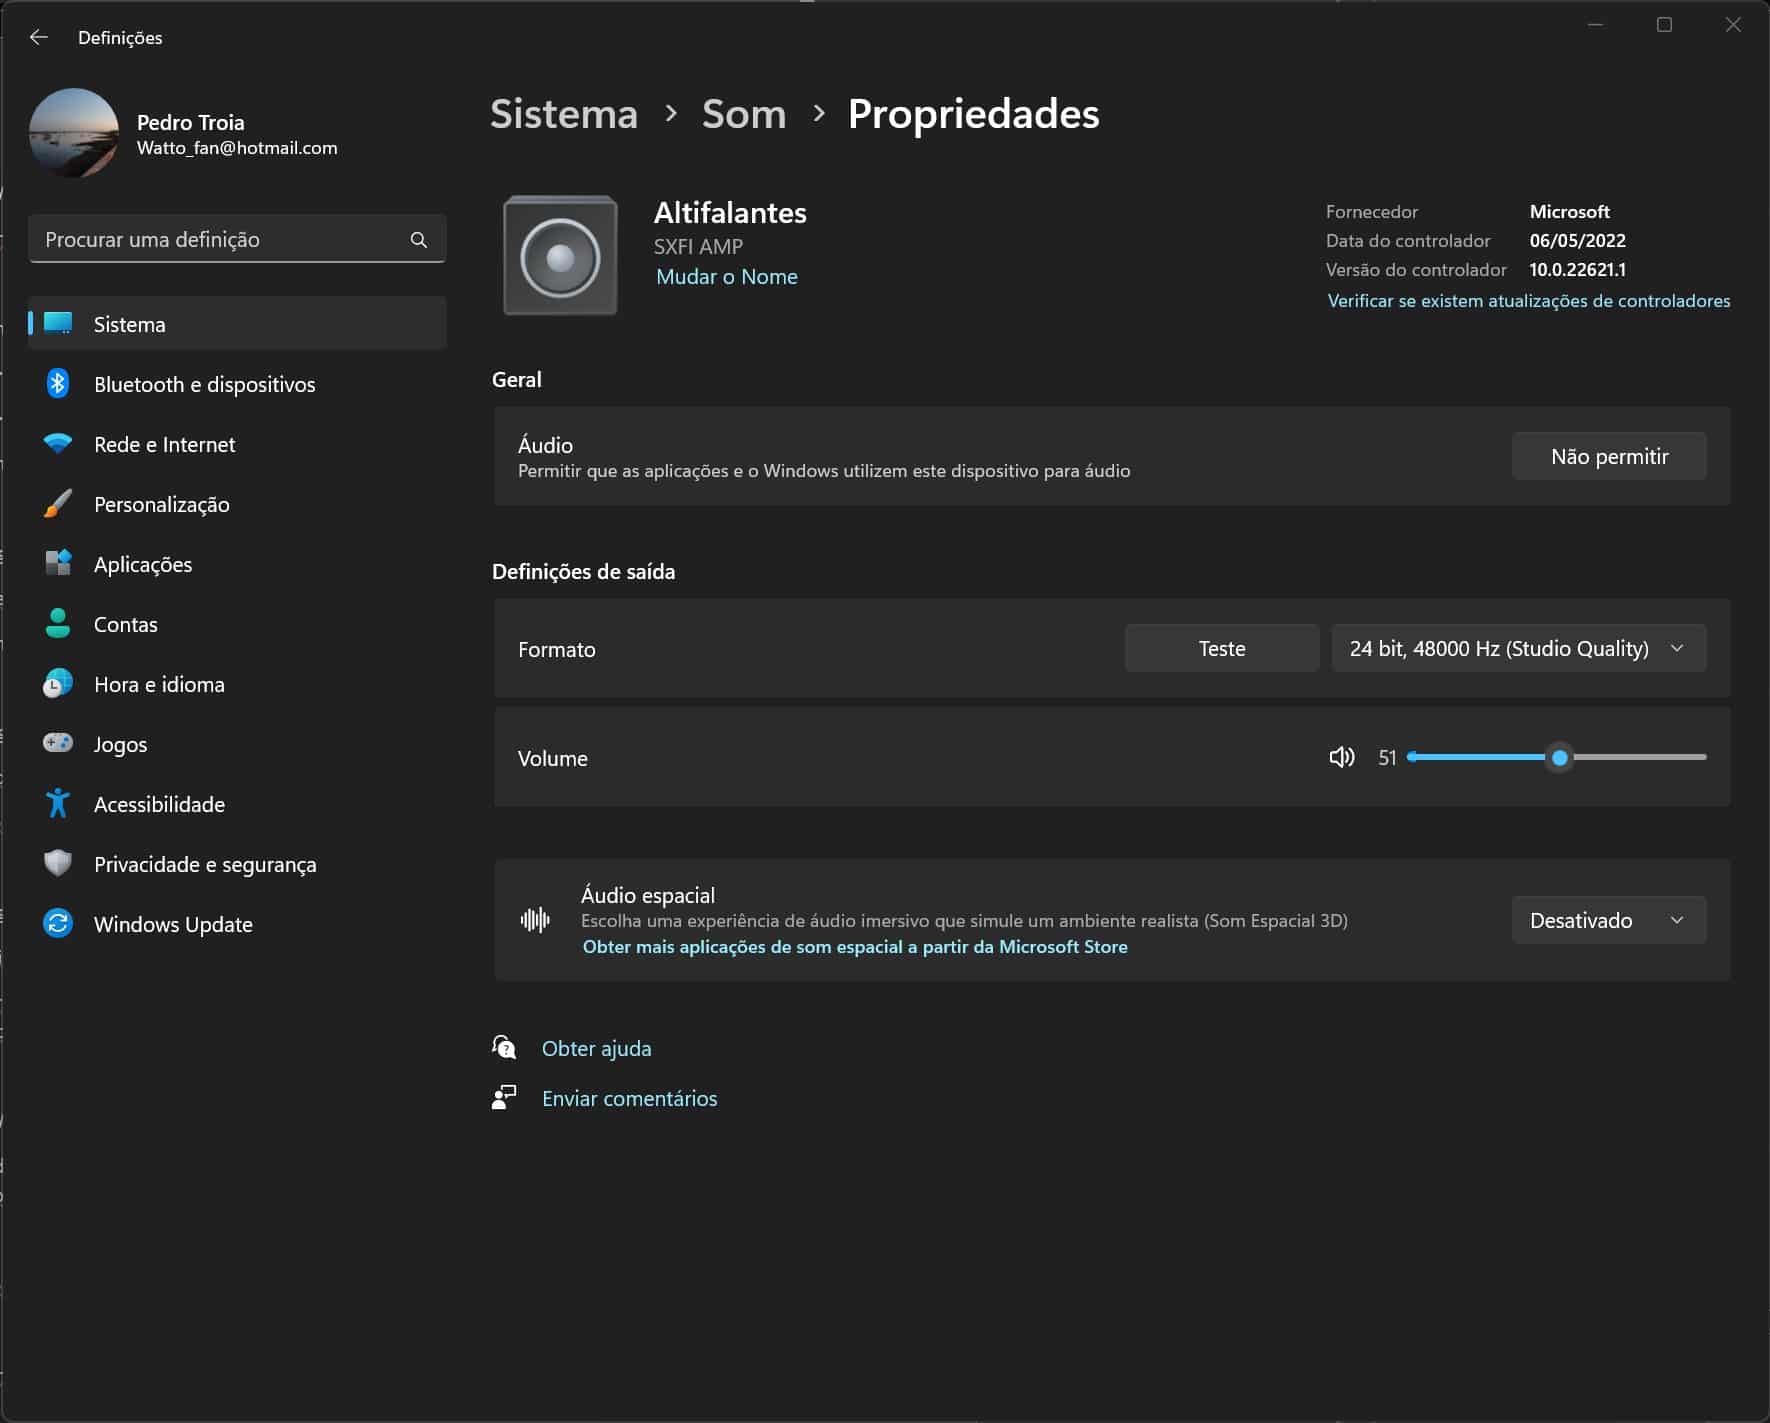Click the volume slider handle
The height and width of the screenshot is (1423, 1770).
(1559, 758)
